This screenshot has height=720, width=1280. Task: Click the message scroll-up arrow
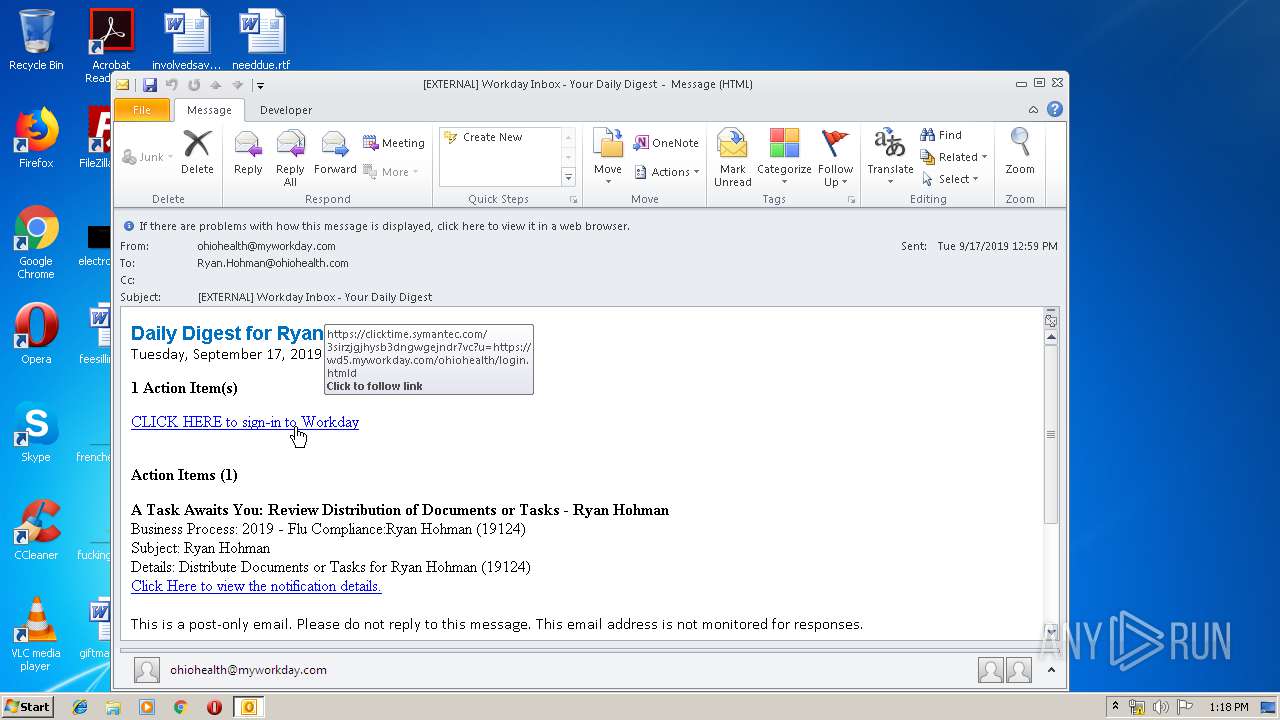click(x=1050, y=338)
